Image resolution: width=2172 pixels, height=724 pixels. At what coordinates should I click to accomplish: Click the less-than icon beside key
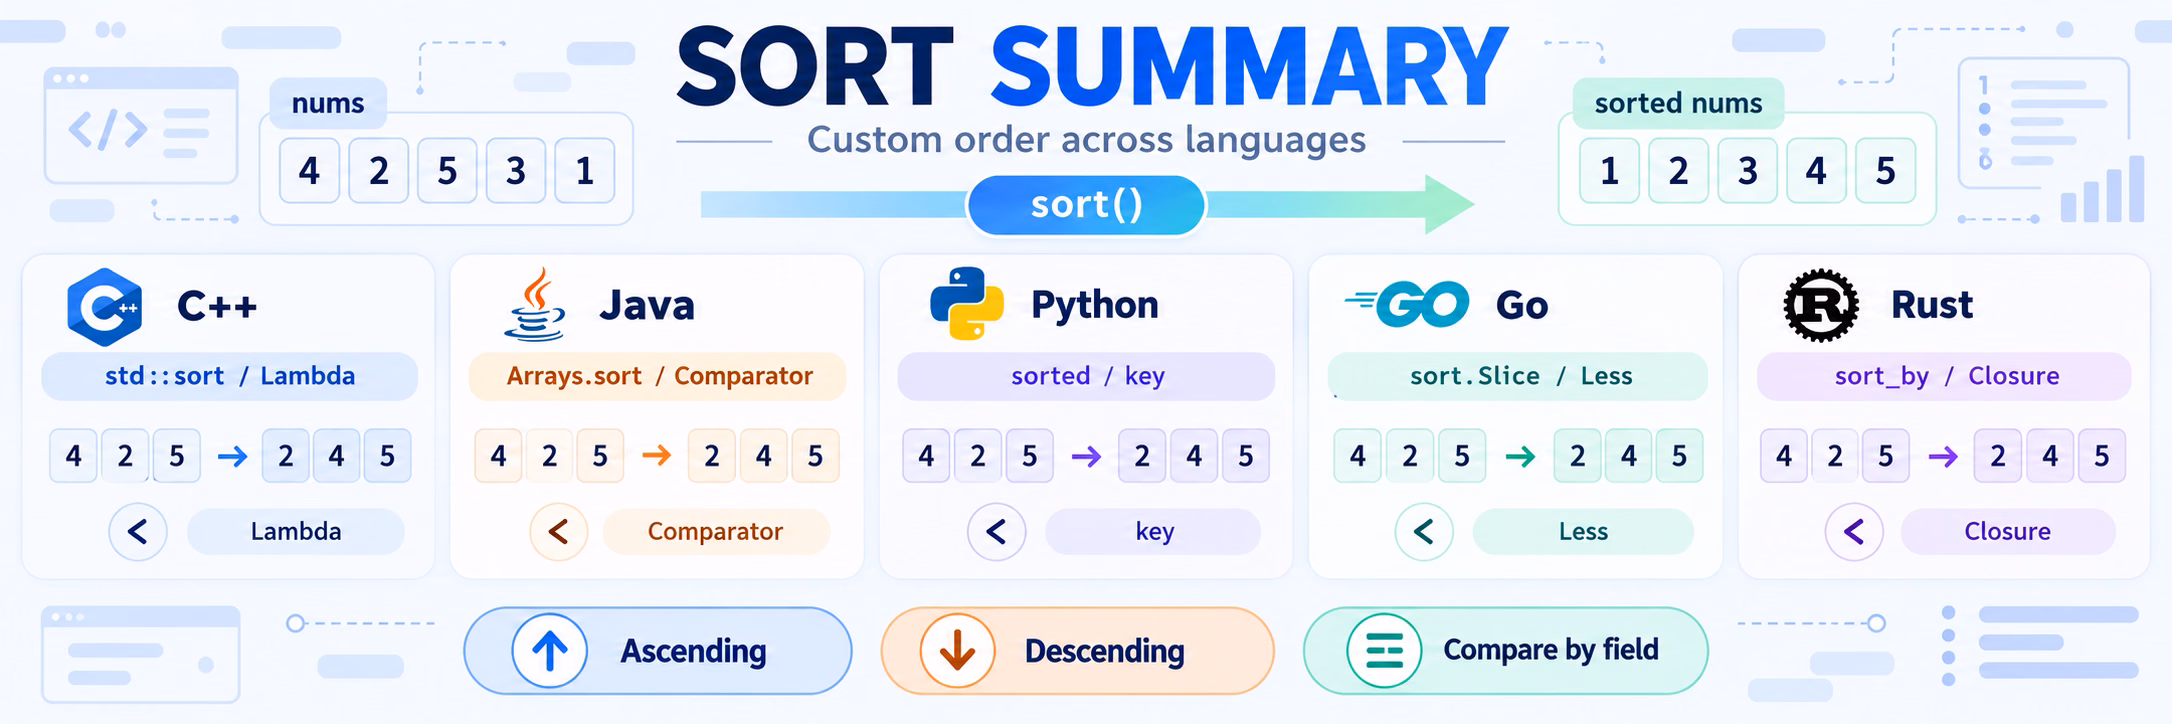996,532
